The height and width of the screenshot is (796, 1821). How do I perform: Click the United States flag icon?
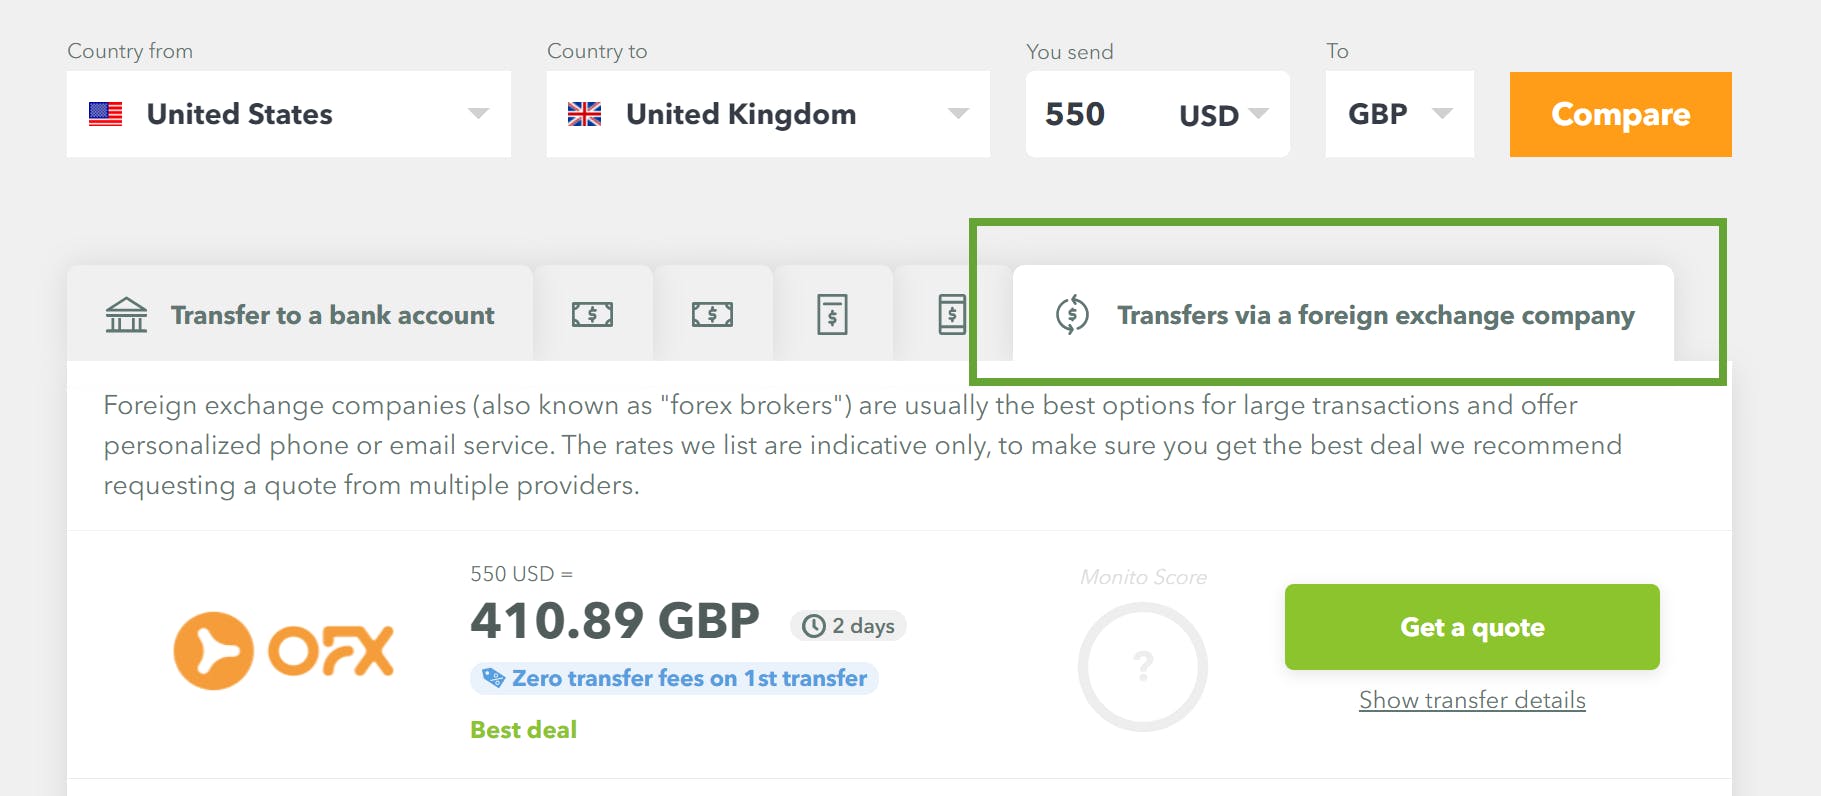click(x=105, y=113)
